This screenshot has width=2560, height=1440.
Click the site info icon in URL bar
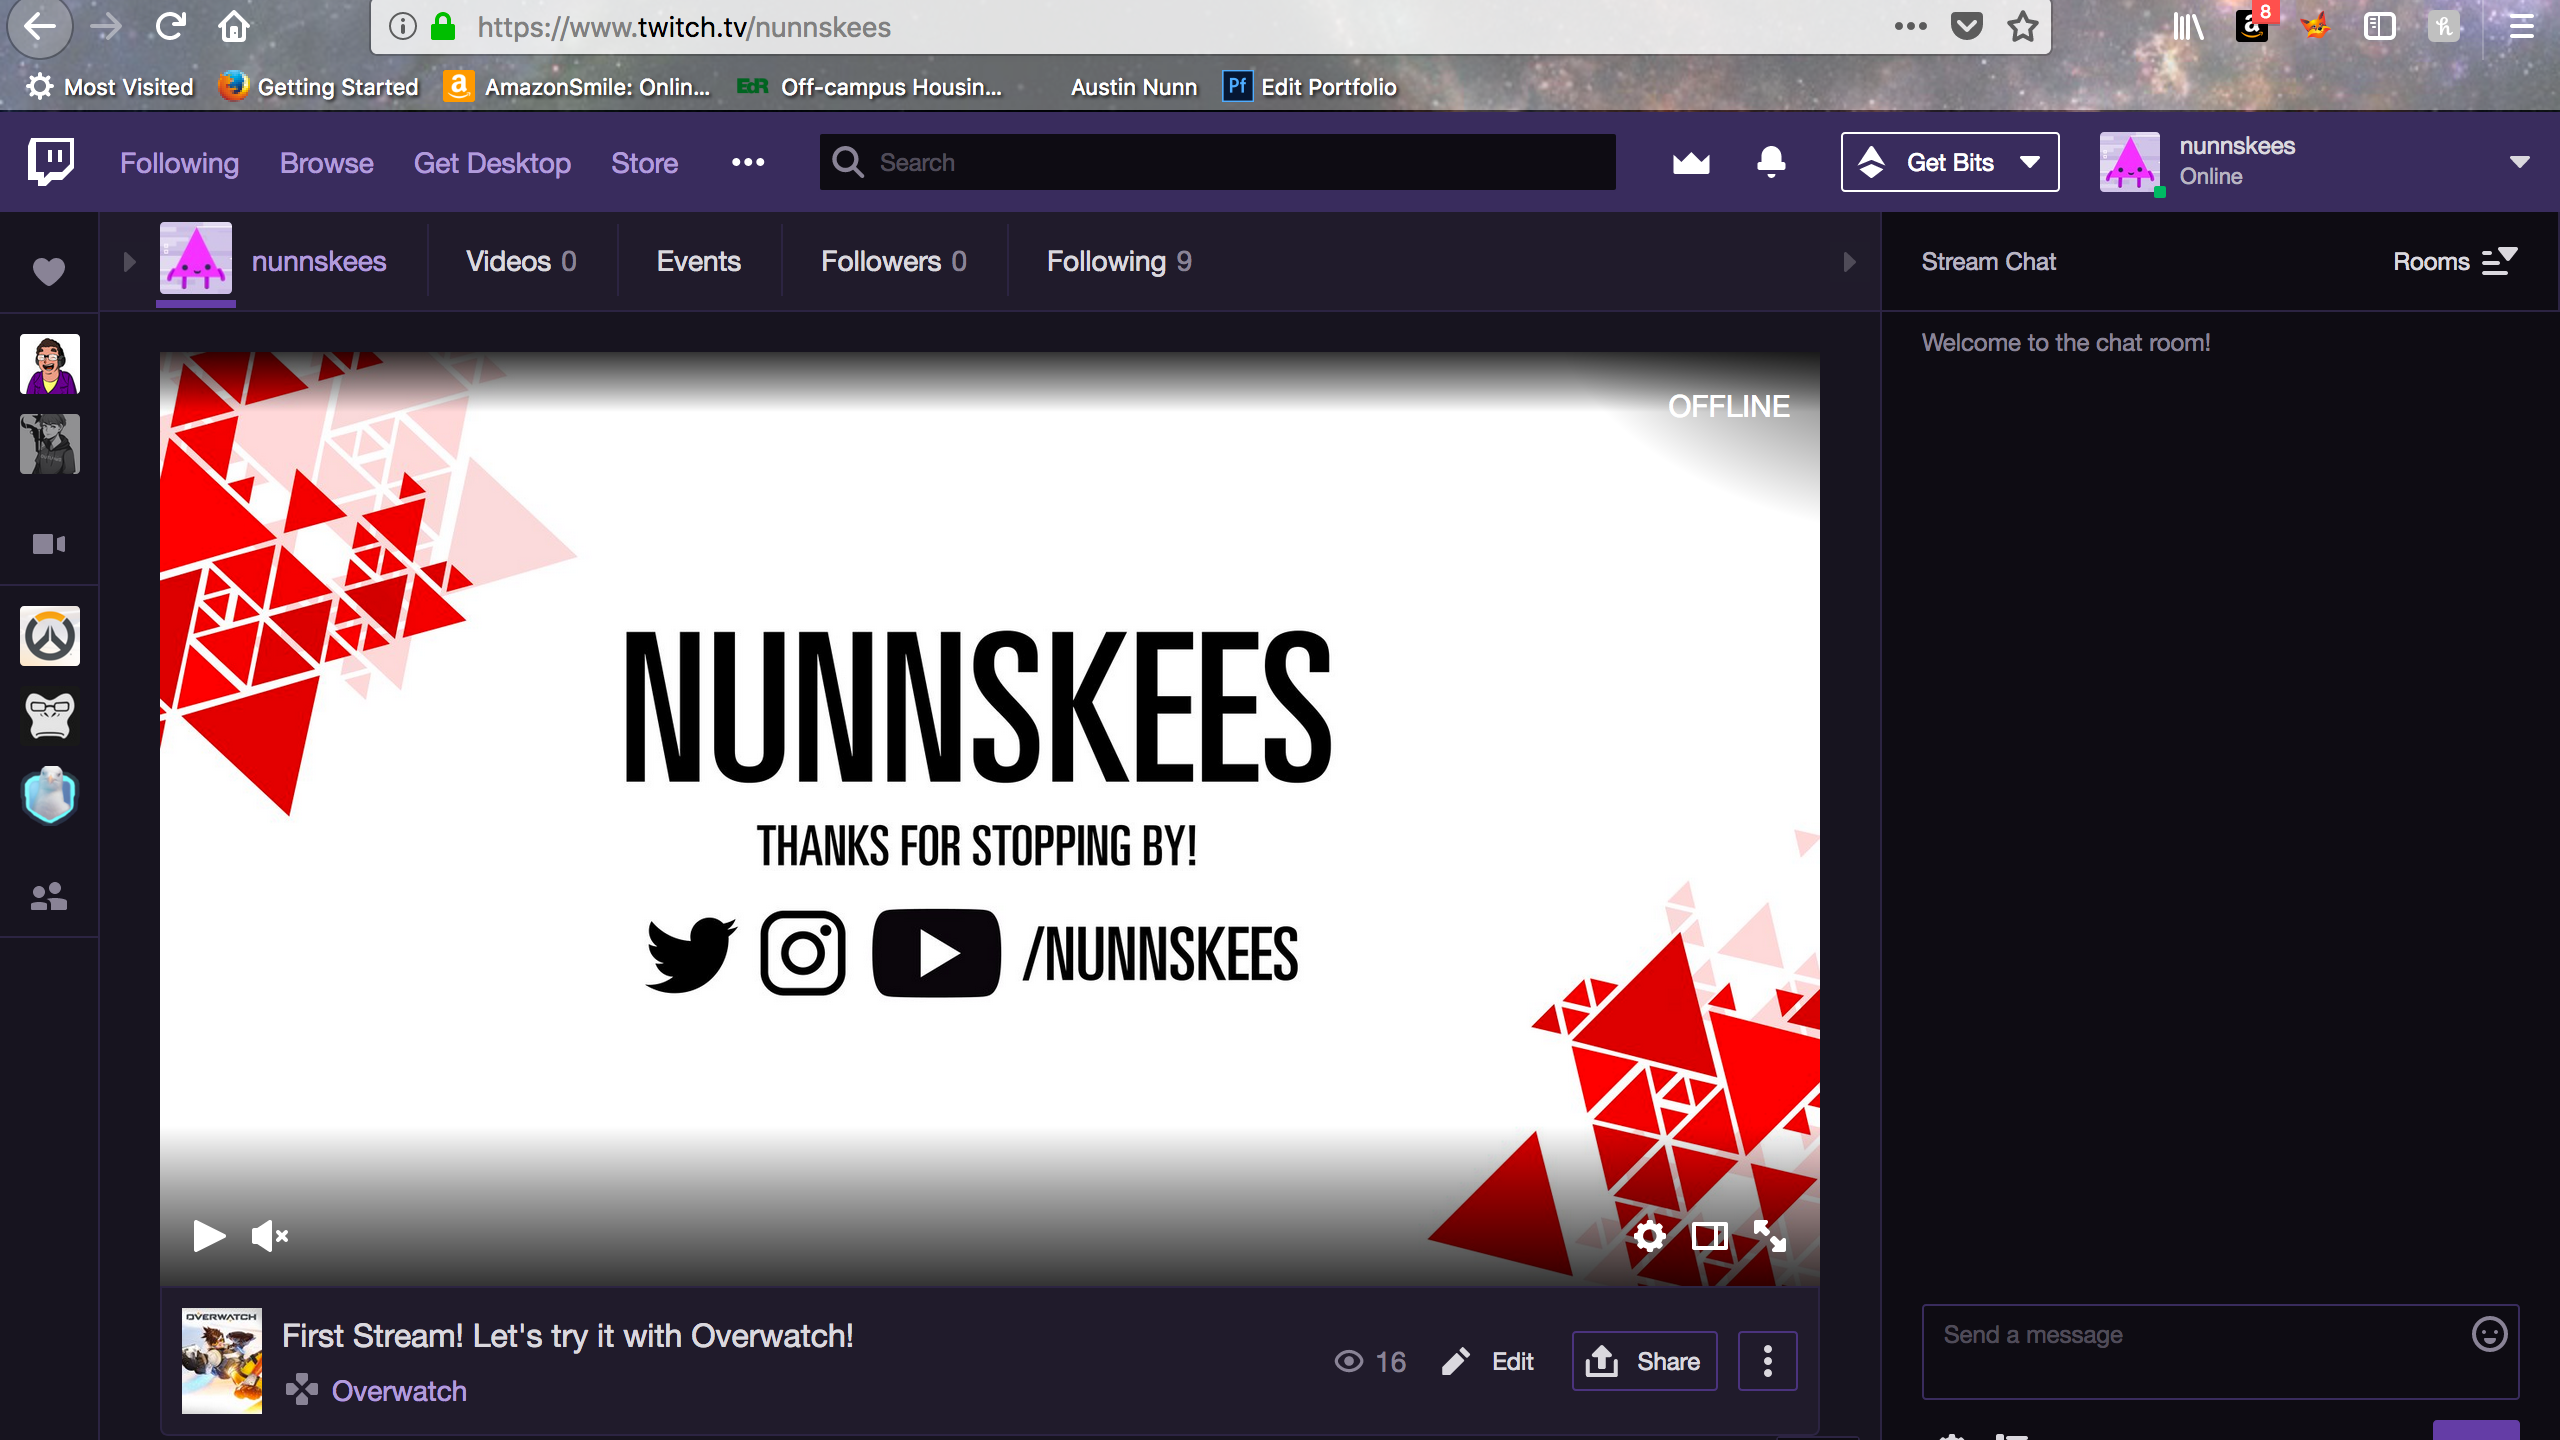click(x=402, y=27)
